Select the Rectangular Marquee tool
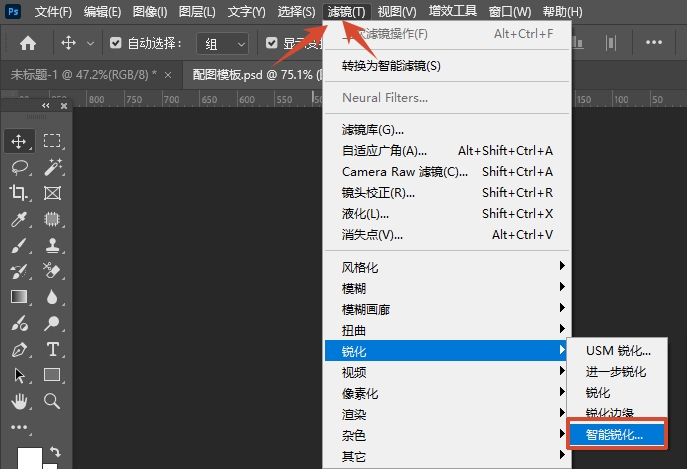 [x=52, y=141]
